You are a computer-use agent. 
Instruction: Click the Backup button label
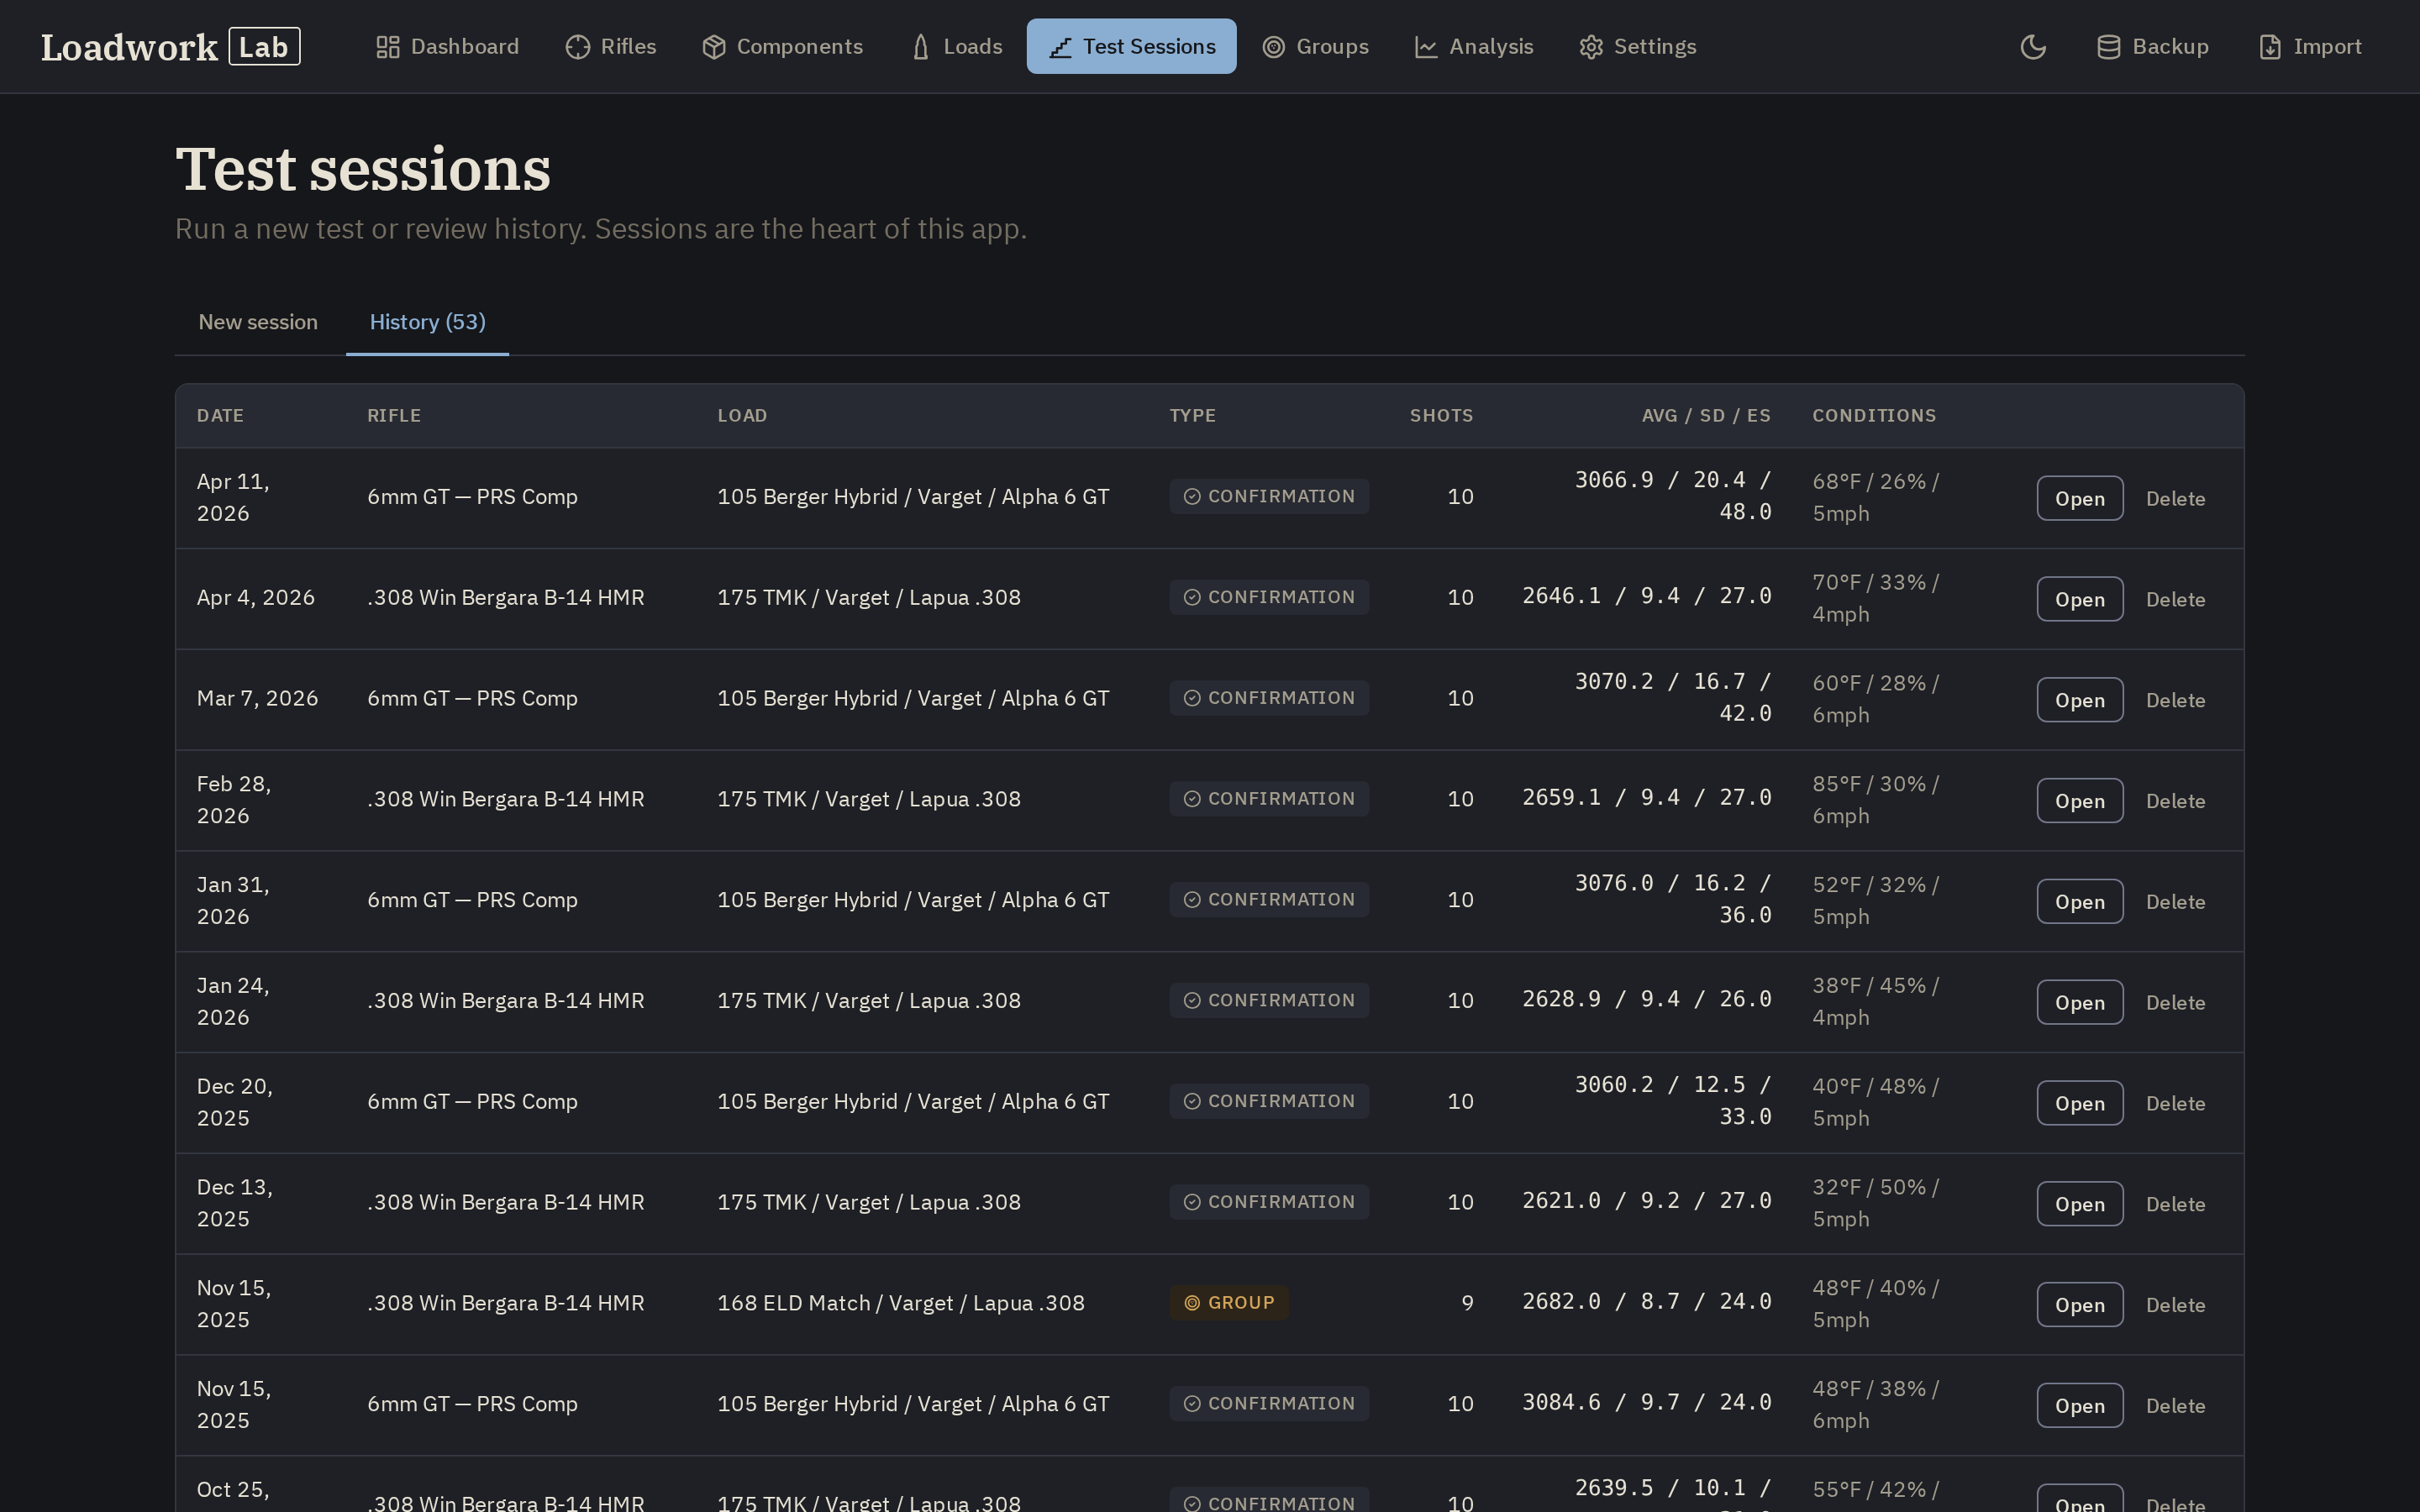[x=2170, y=47]
